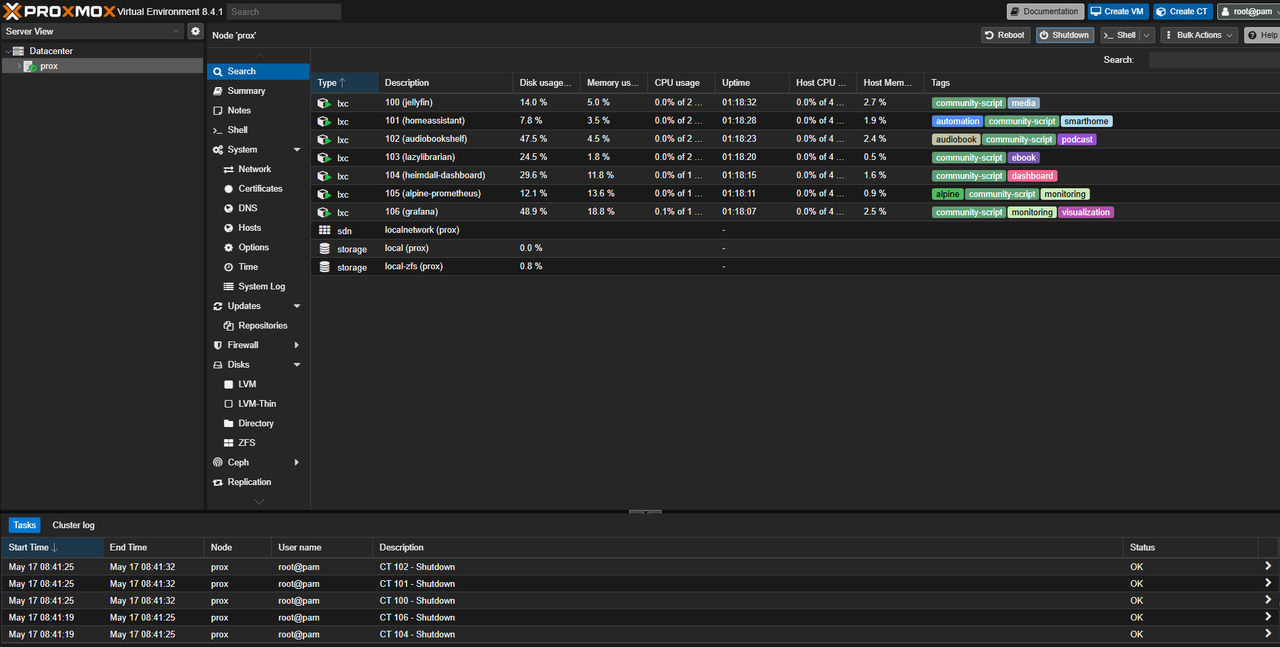Viewport: 1280px width, 647px height.
Task: Click the Datacenter server icon in the tree
Action: (19, 51)
